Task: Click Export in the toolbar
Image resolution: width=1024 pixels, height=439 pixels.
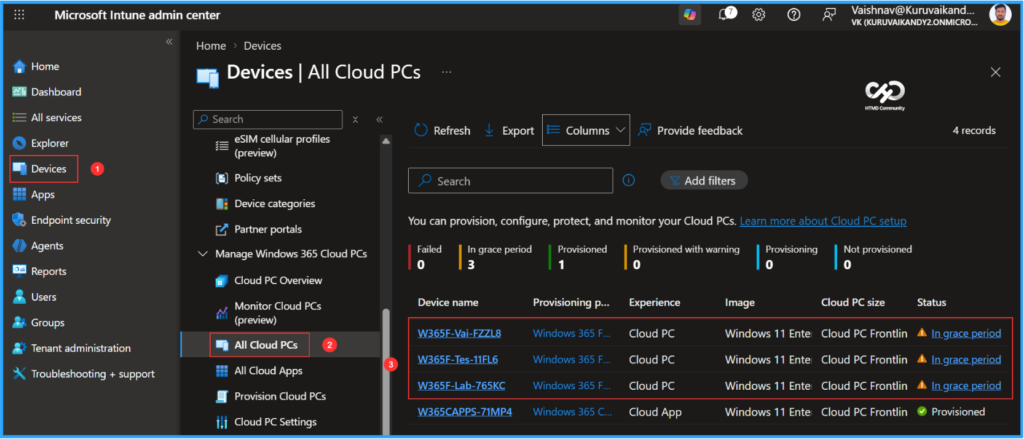Action: (x=509, y=131)
